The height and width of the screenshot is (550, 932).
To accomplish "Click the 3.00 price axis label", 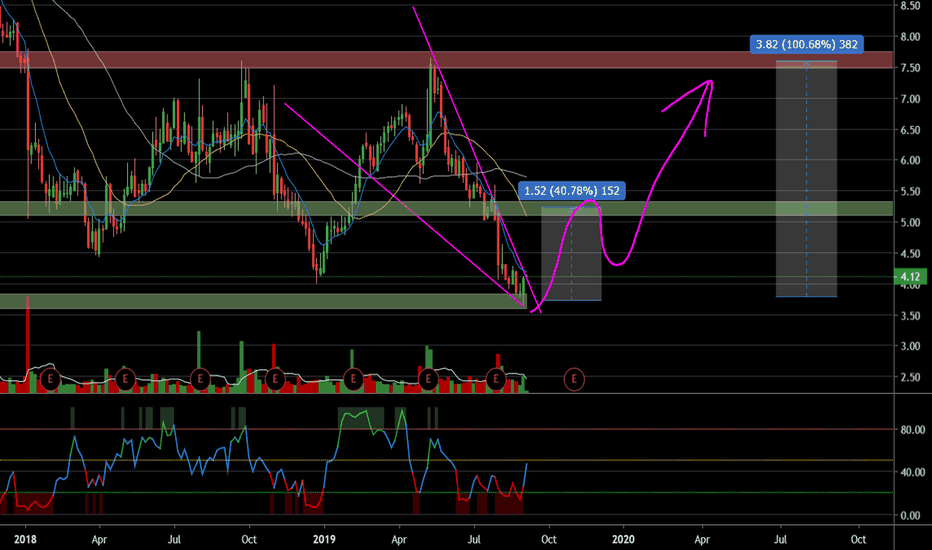I will point(910,346).
